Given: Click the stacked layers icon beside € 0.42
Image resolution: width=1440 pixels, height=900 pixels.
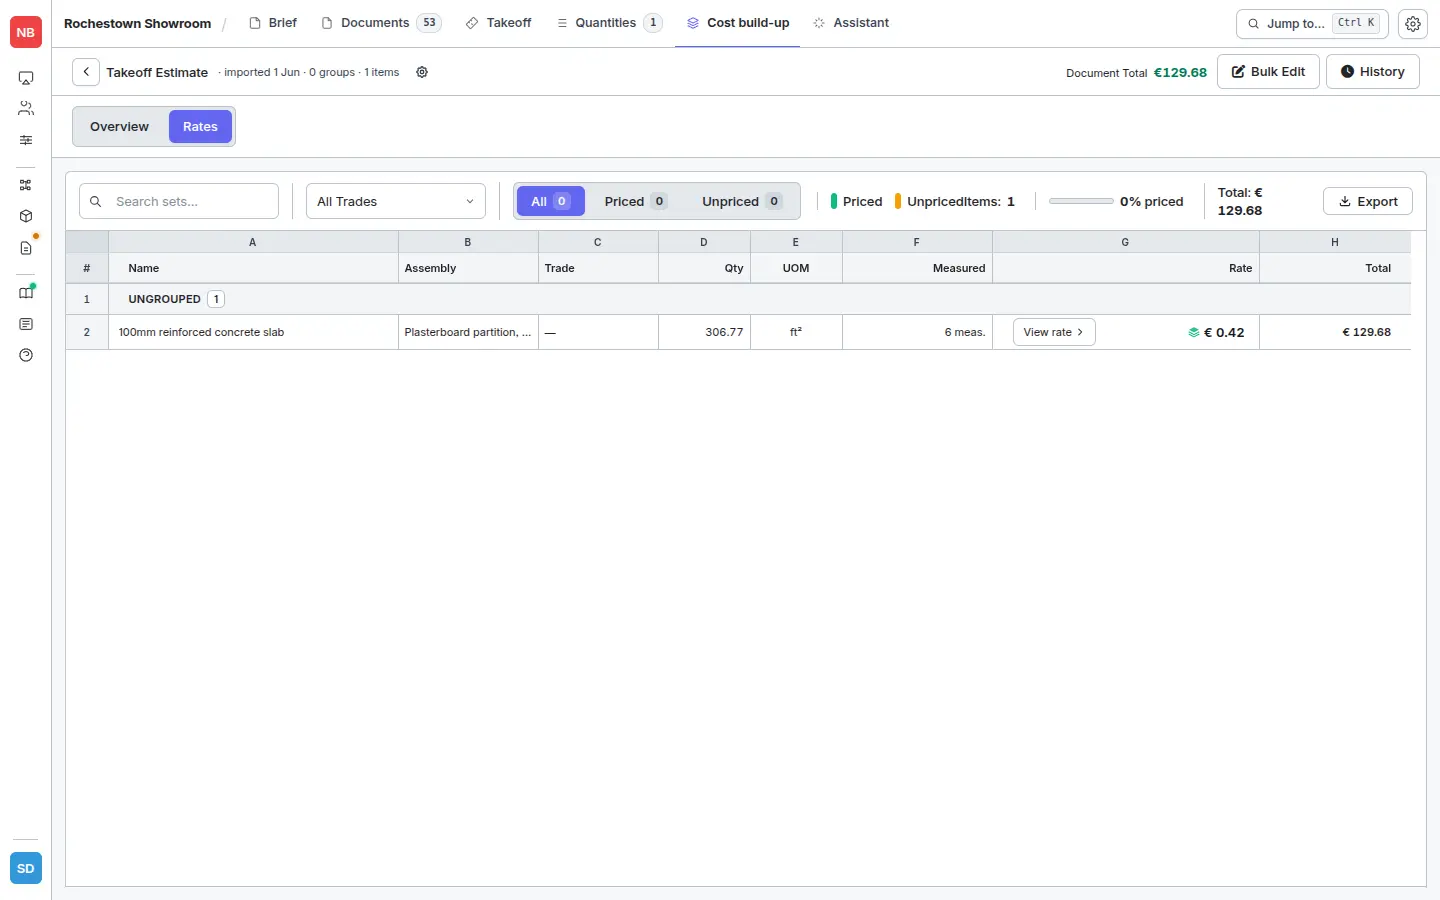Looking at the screenshot, I should coord(1193,333).
